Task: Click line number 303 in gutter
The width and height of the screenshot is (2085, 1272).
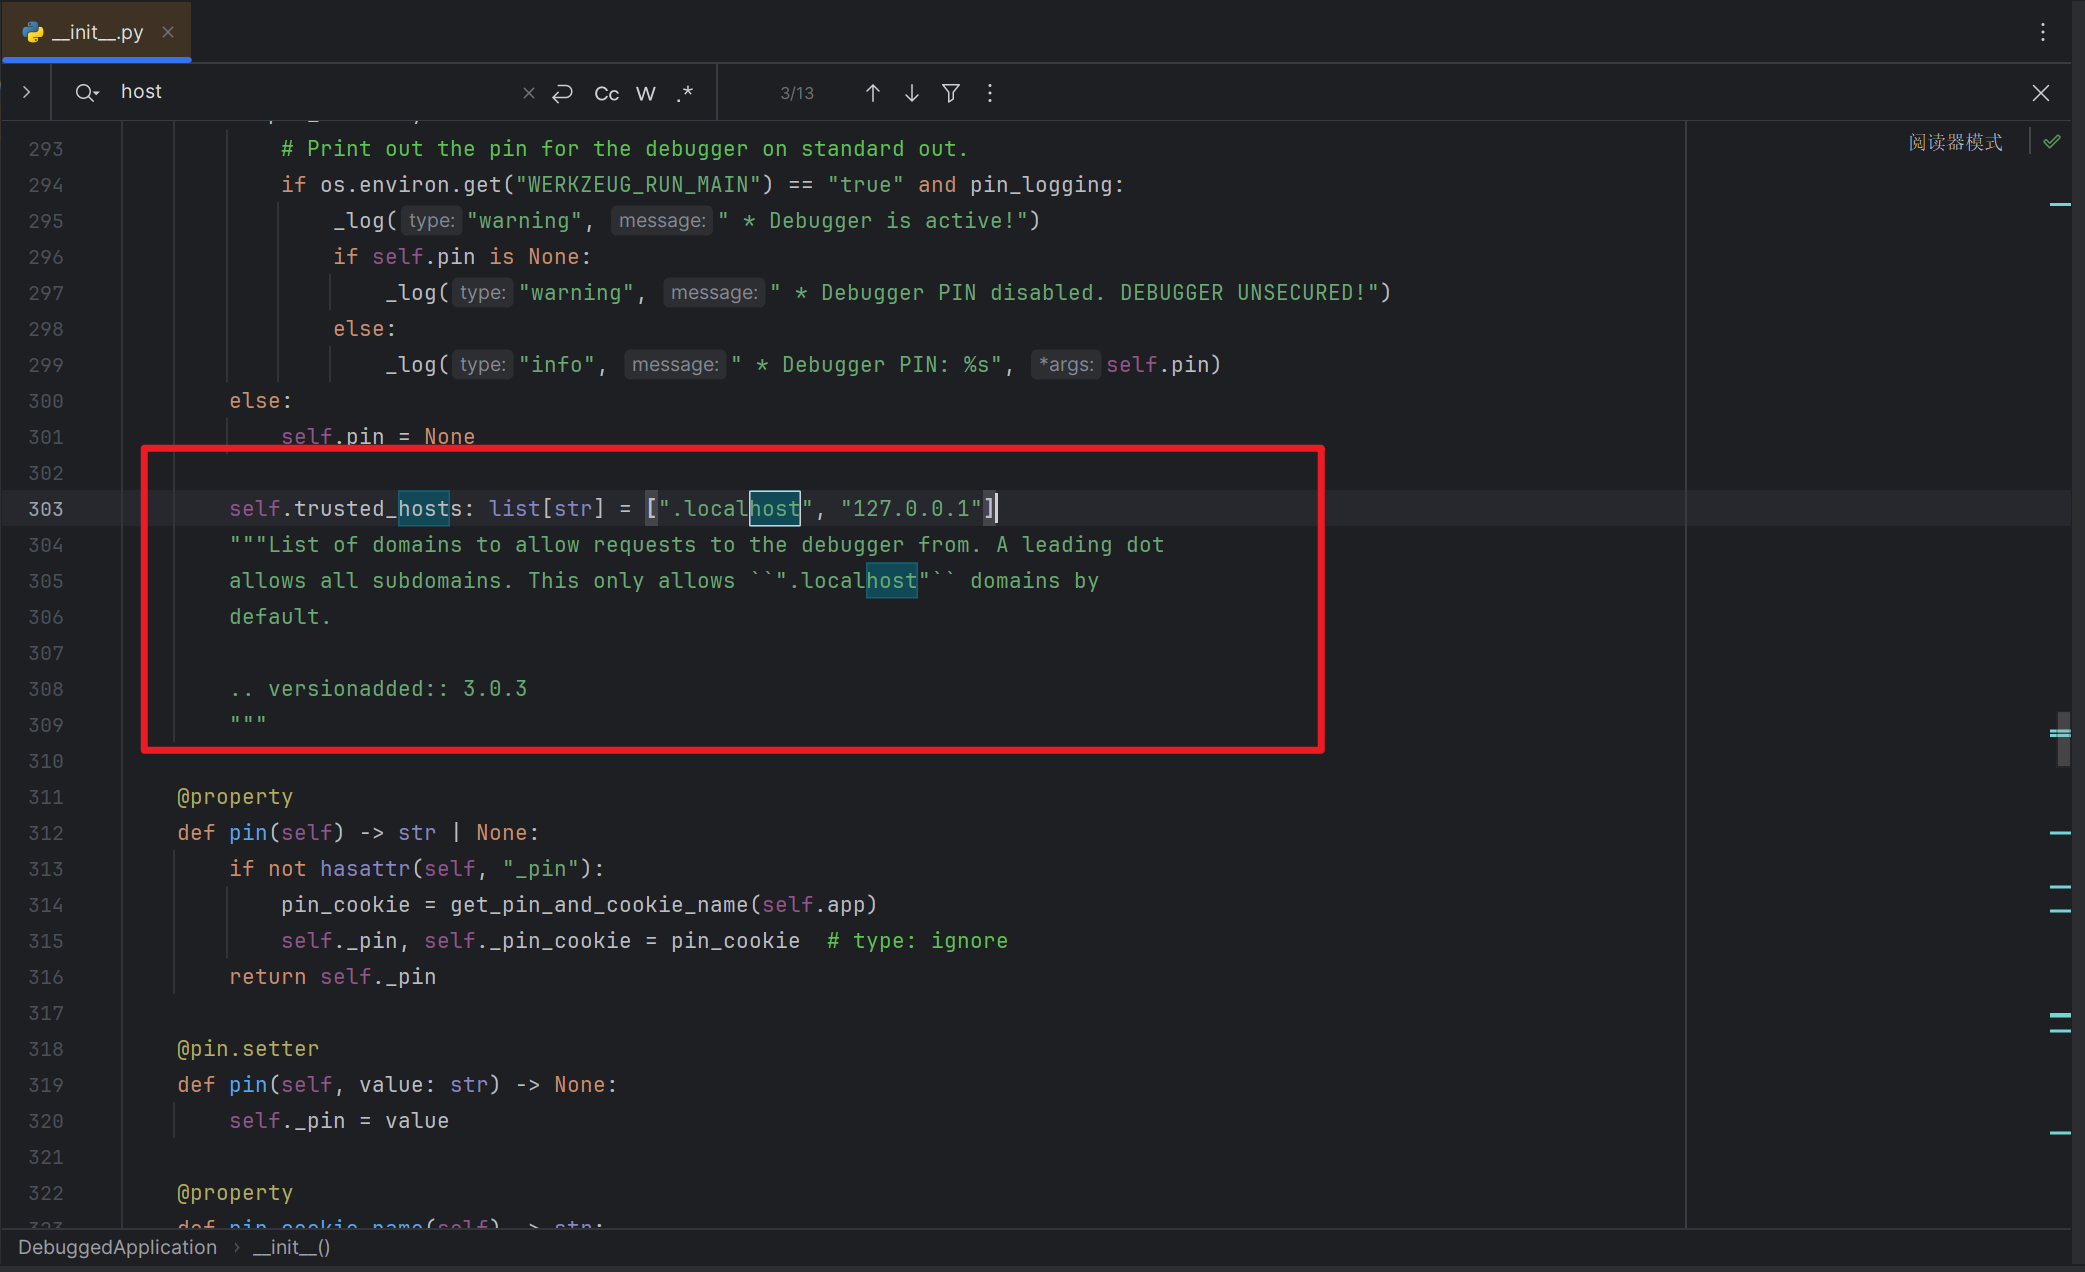Action: (x=46, y=509)
